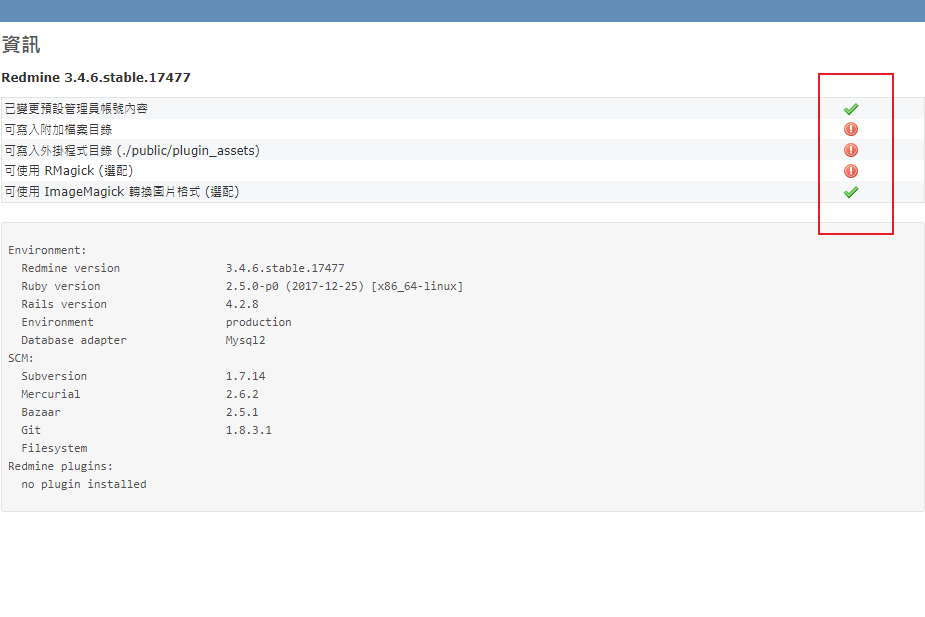The height and width of the screenshot is (617, 925).
Task: Select the 資訊 page heading
Action: click(x=21, y=45)
